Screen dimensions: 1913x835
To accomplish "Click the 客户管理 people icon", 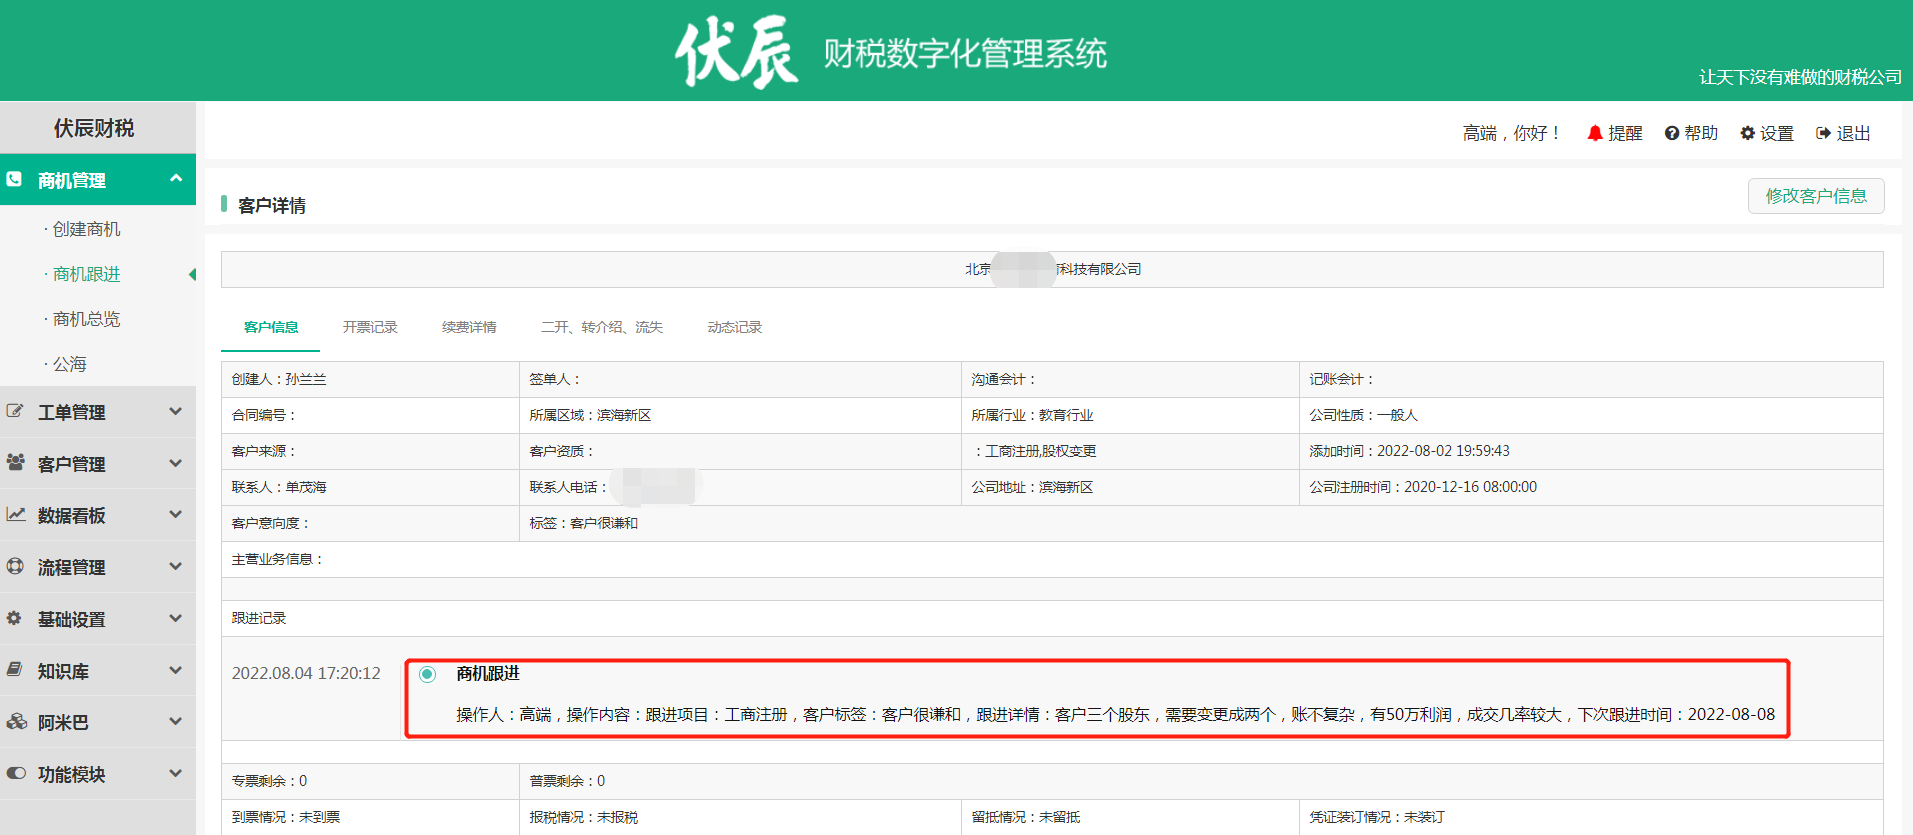I will (15, 462).
